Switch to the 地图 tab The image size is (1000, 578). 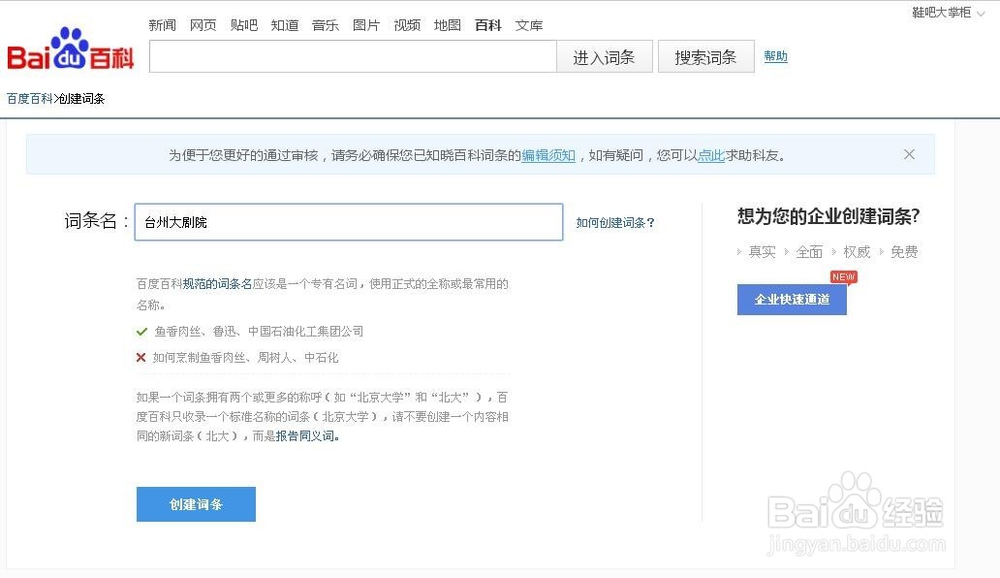coord(447,24)
